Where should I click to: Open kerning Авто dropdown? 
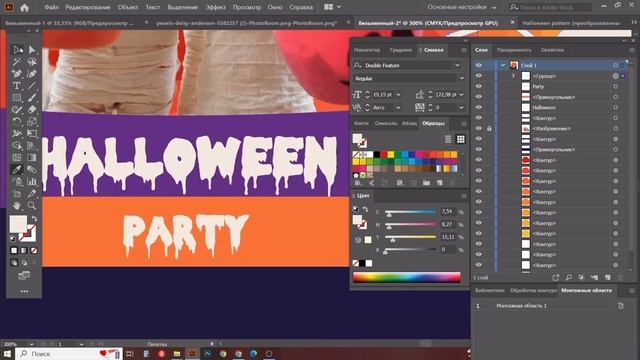pos(398,108)
